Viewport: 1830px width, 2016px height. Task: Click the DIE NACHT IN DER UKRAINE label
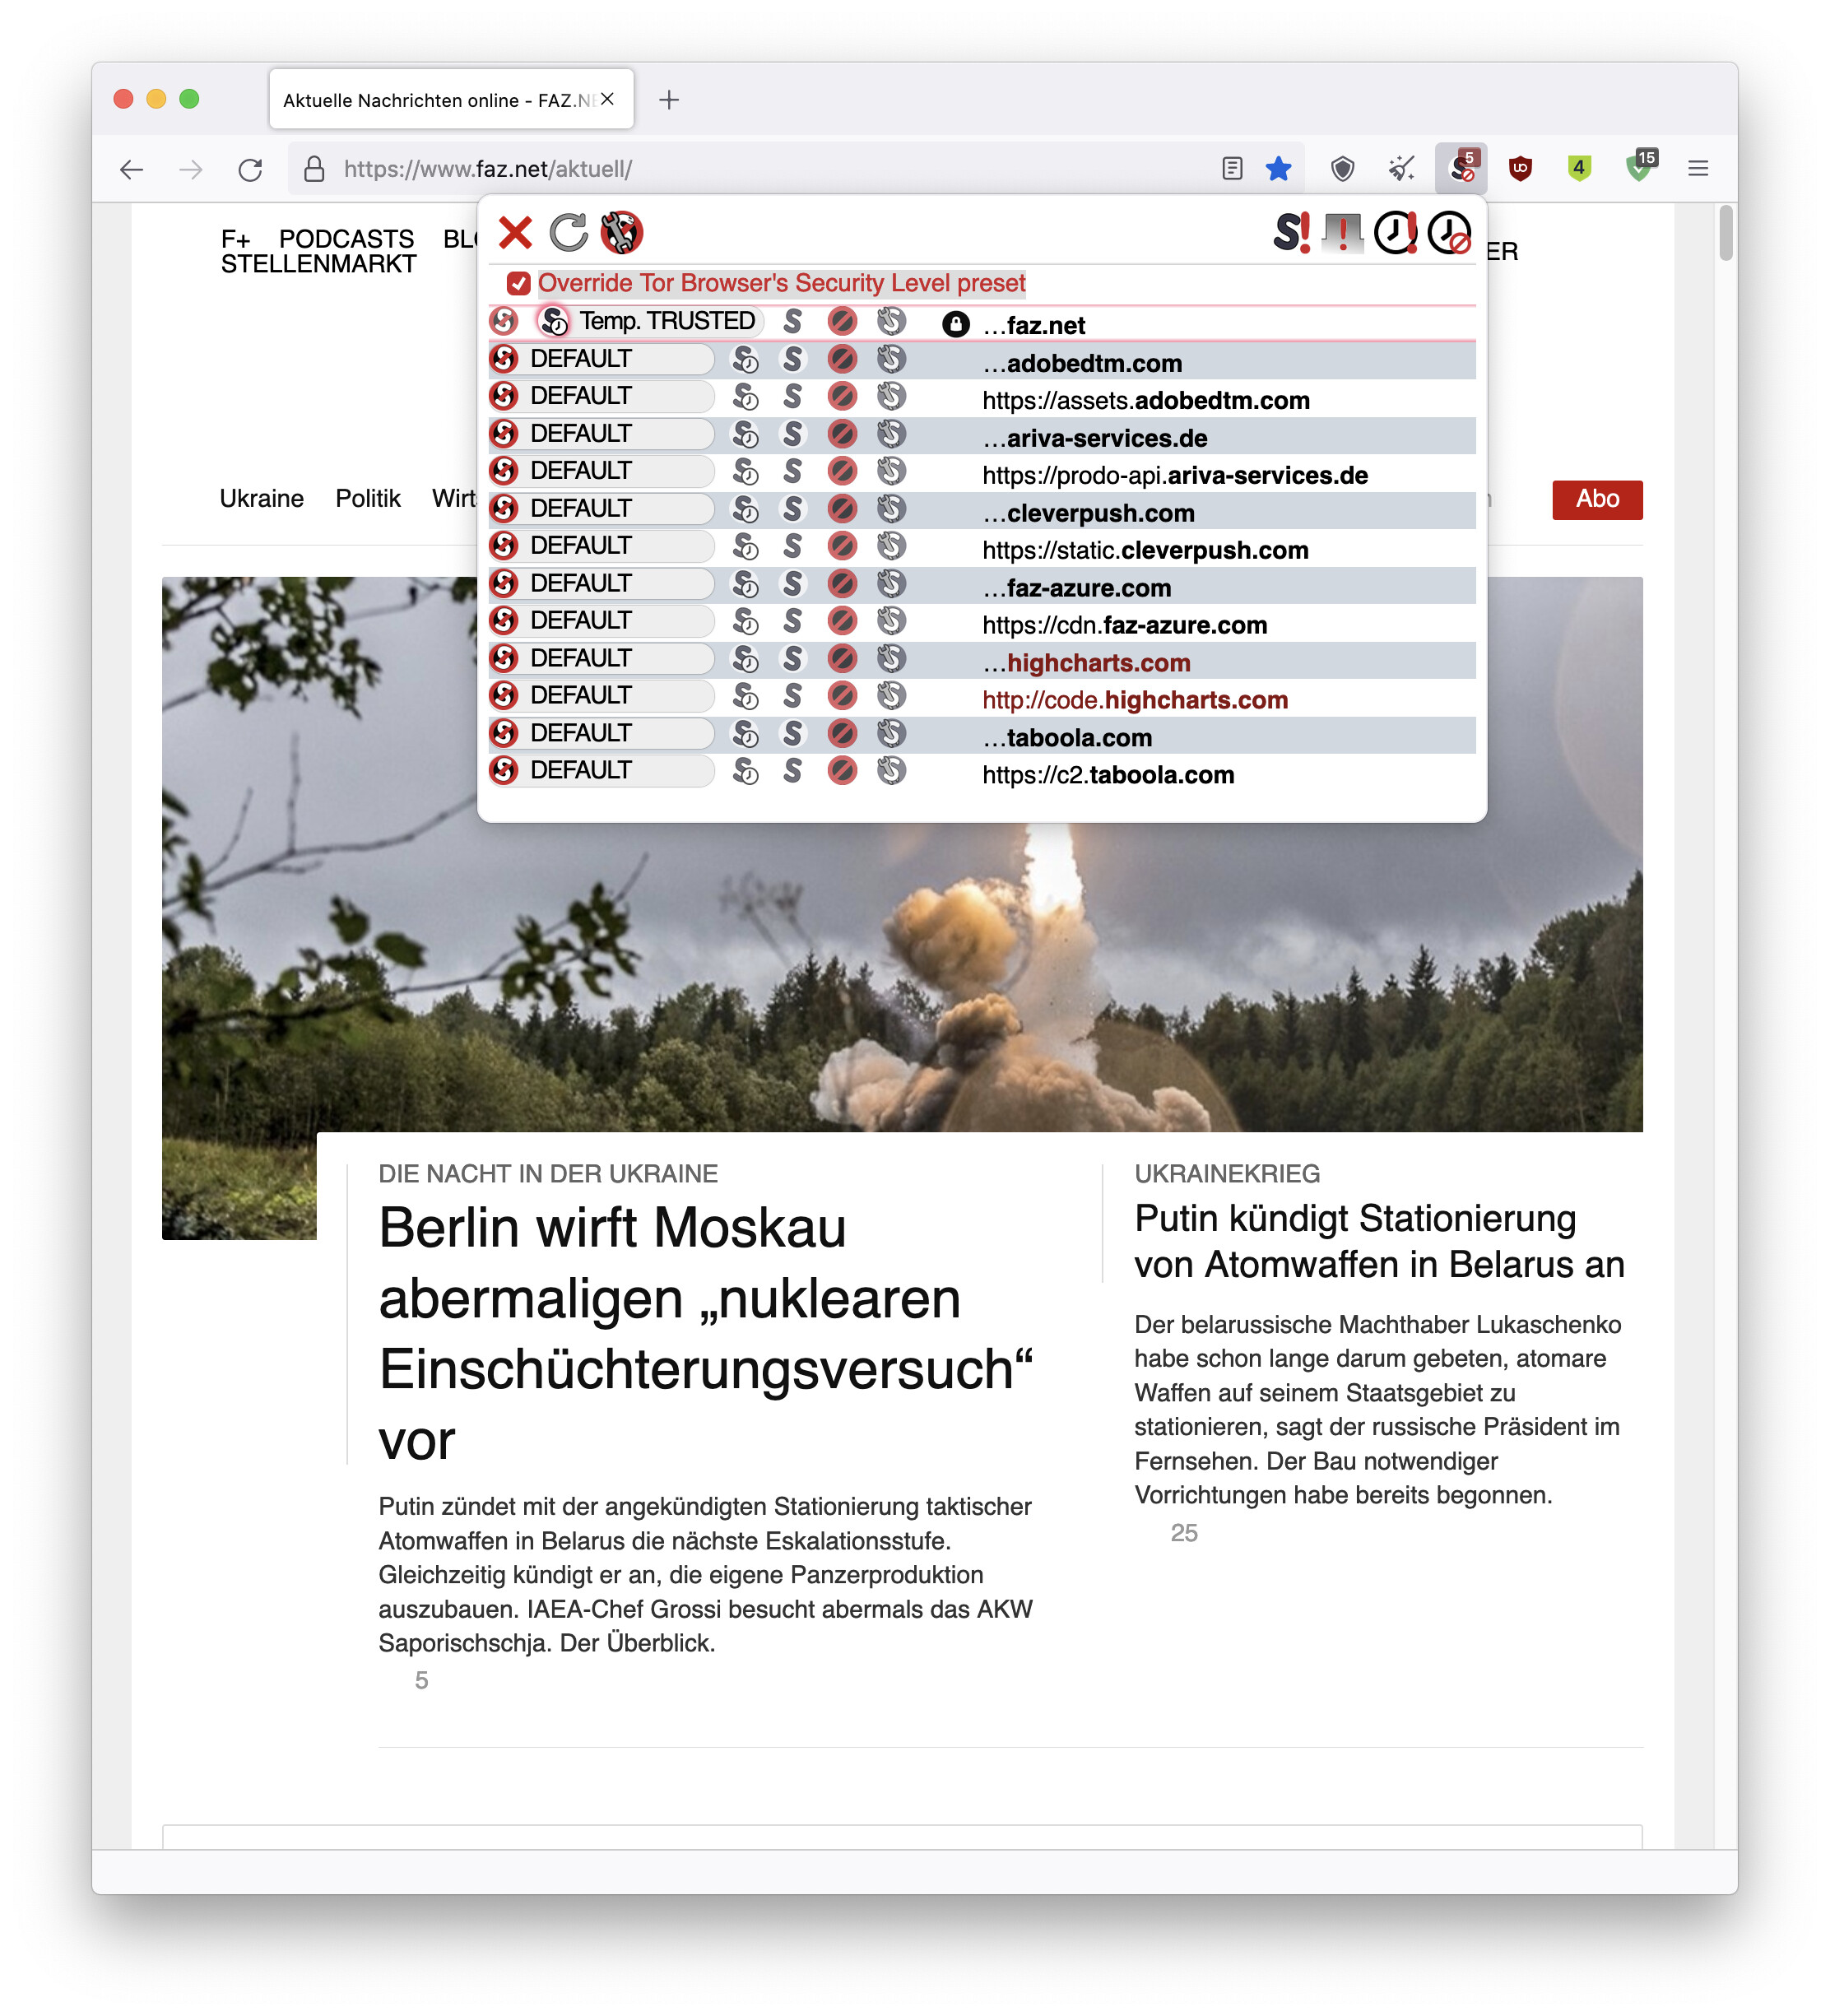click(x=548, y=1174)
